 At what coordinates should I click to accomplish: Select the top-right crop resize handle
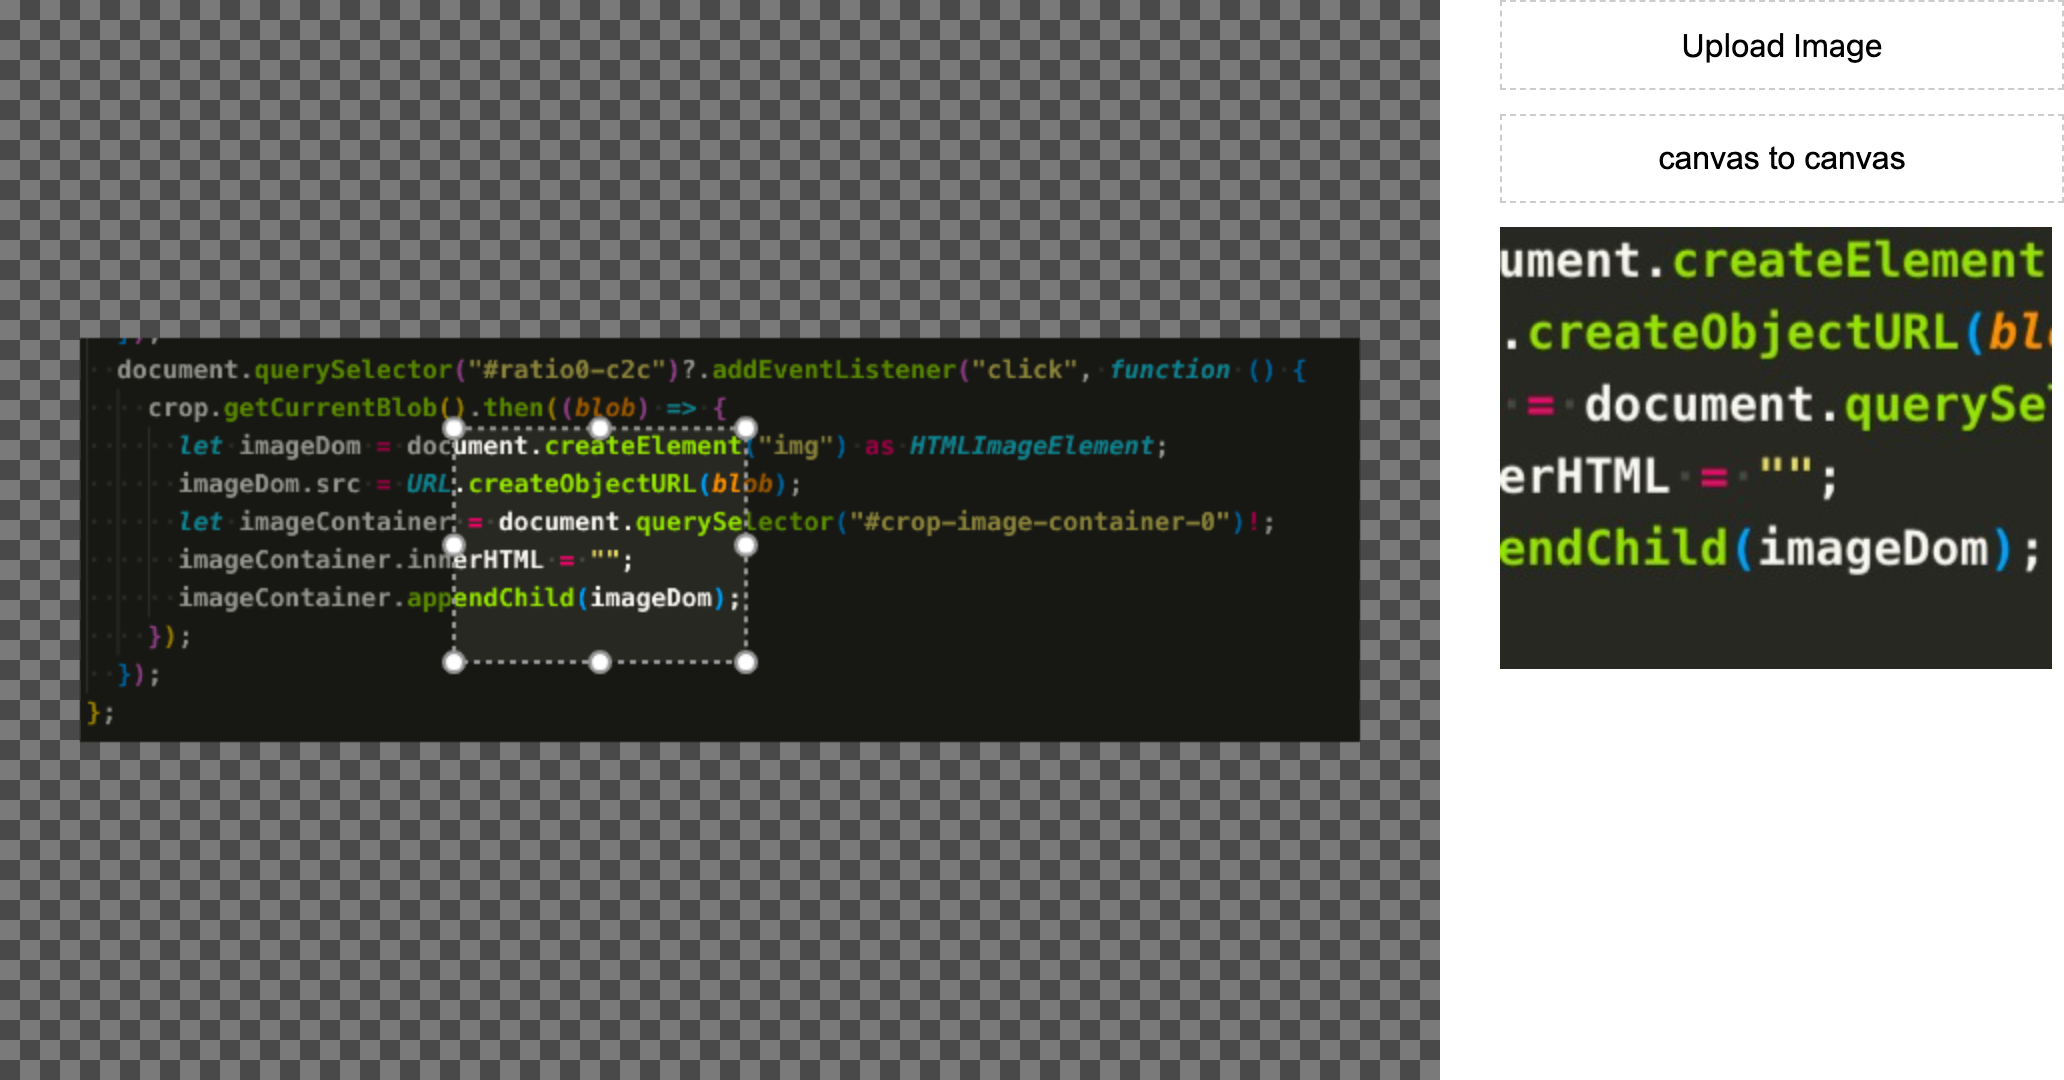(746, 427)
